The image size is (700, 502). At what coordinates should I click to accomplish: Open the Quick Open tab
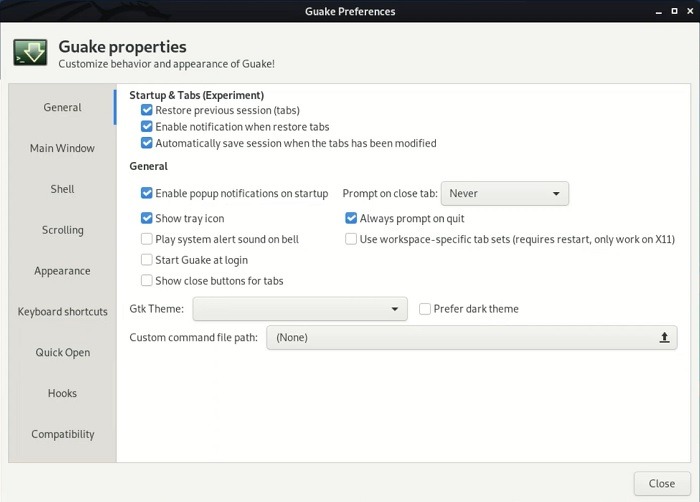coord(62,352)
